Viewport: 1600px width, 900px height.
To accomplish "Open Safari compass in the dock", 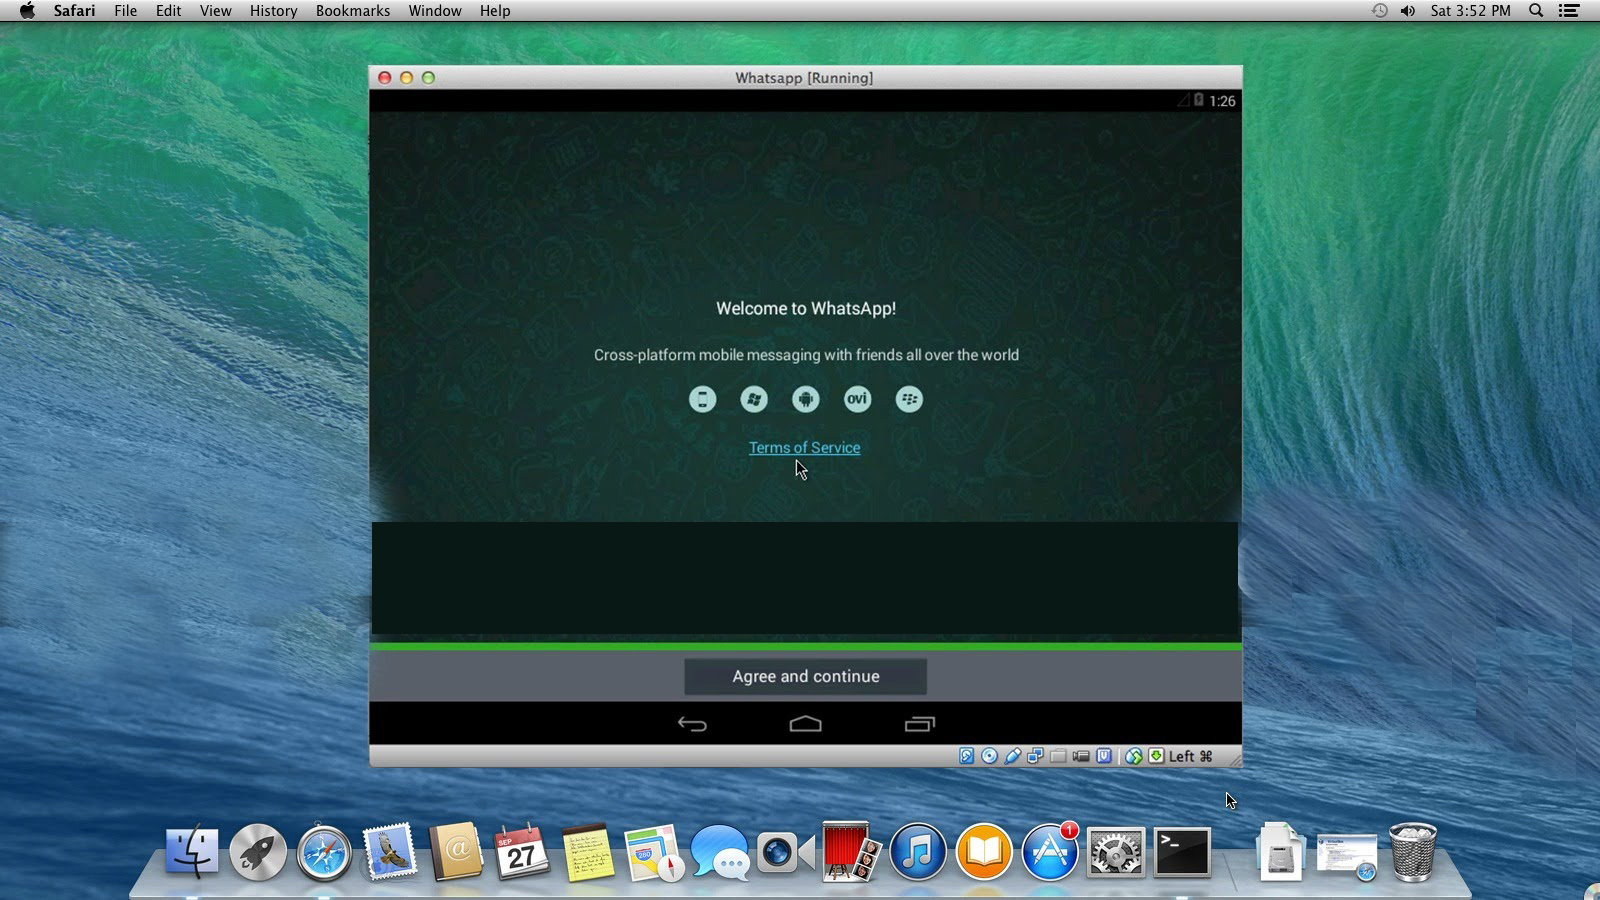I will click(324, 852).
